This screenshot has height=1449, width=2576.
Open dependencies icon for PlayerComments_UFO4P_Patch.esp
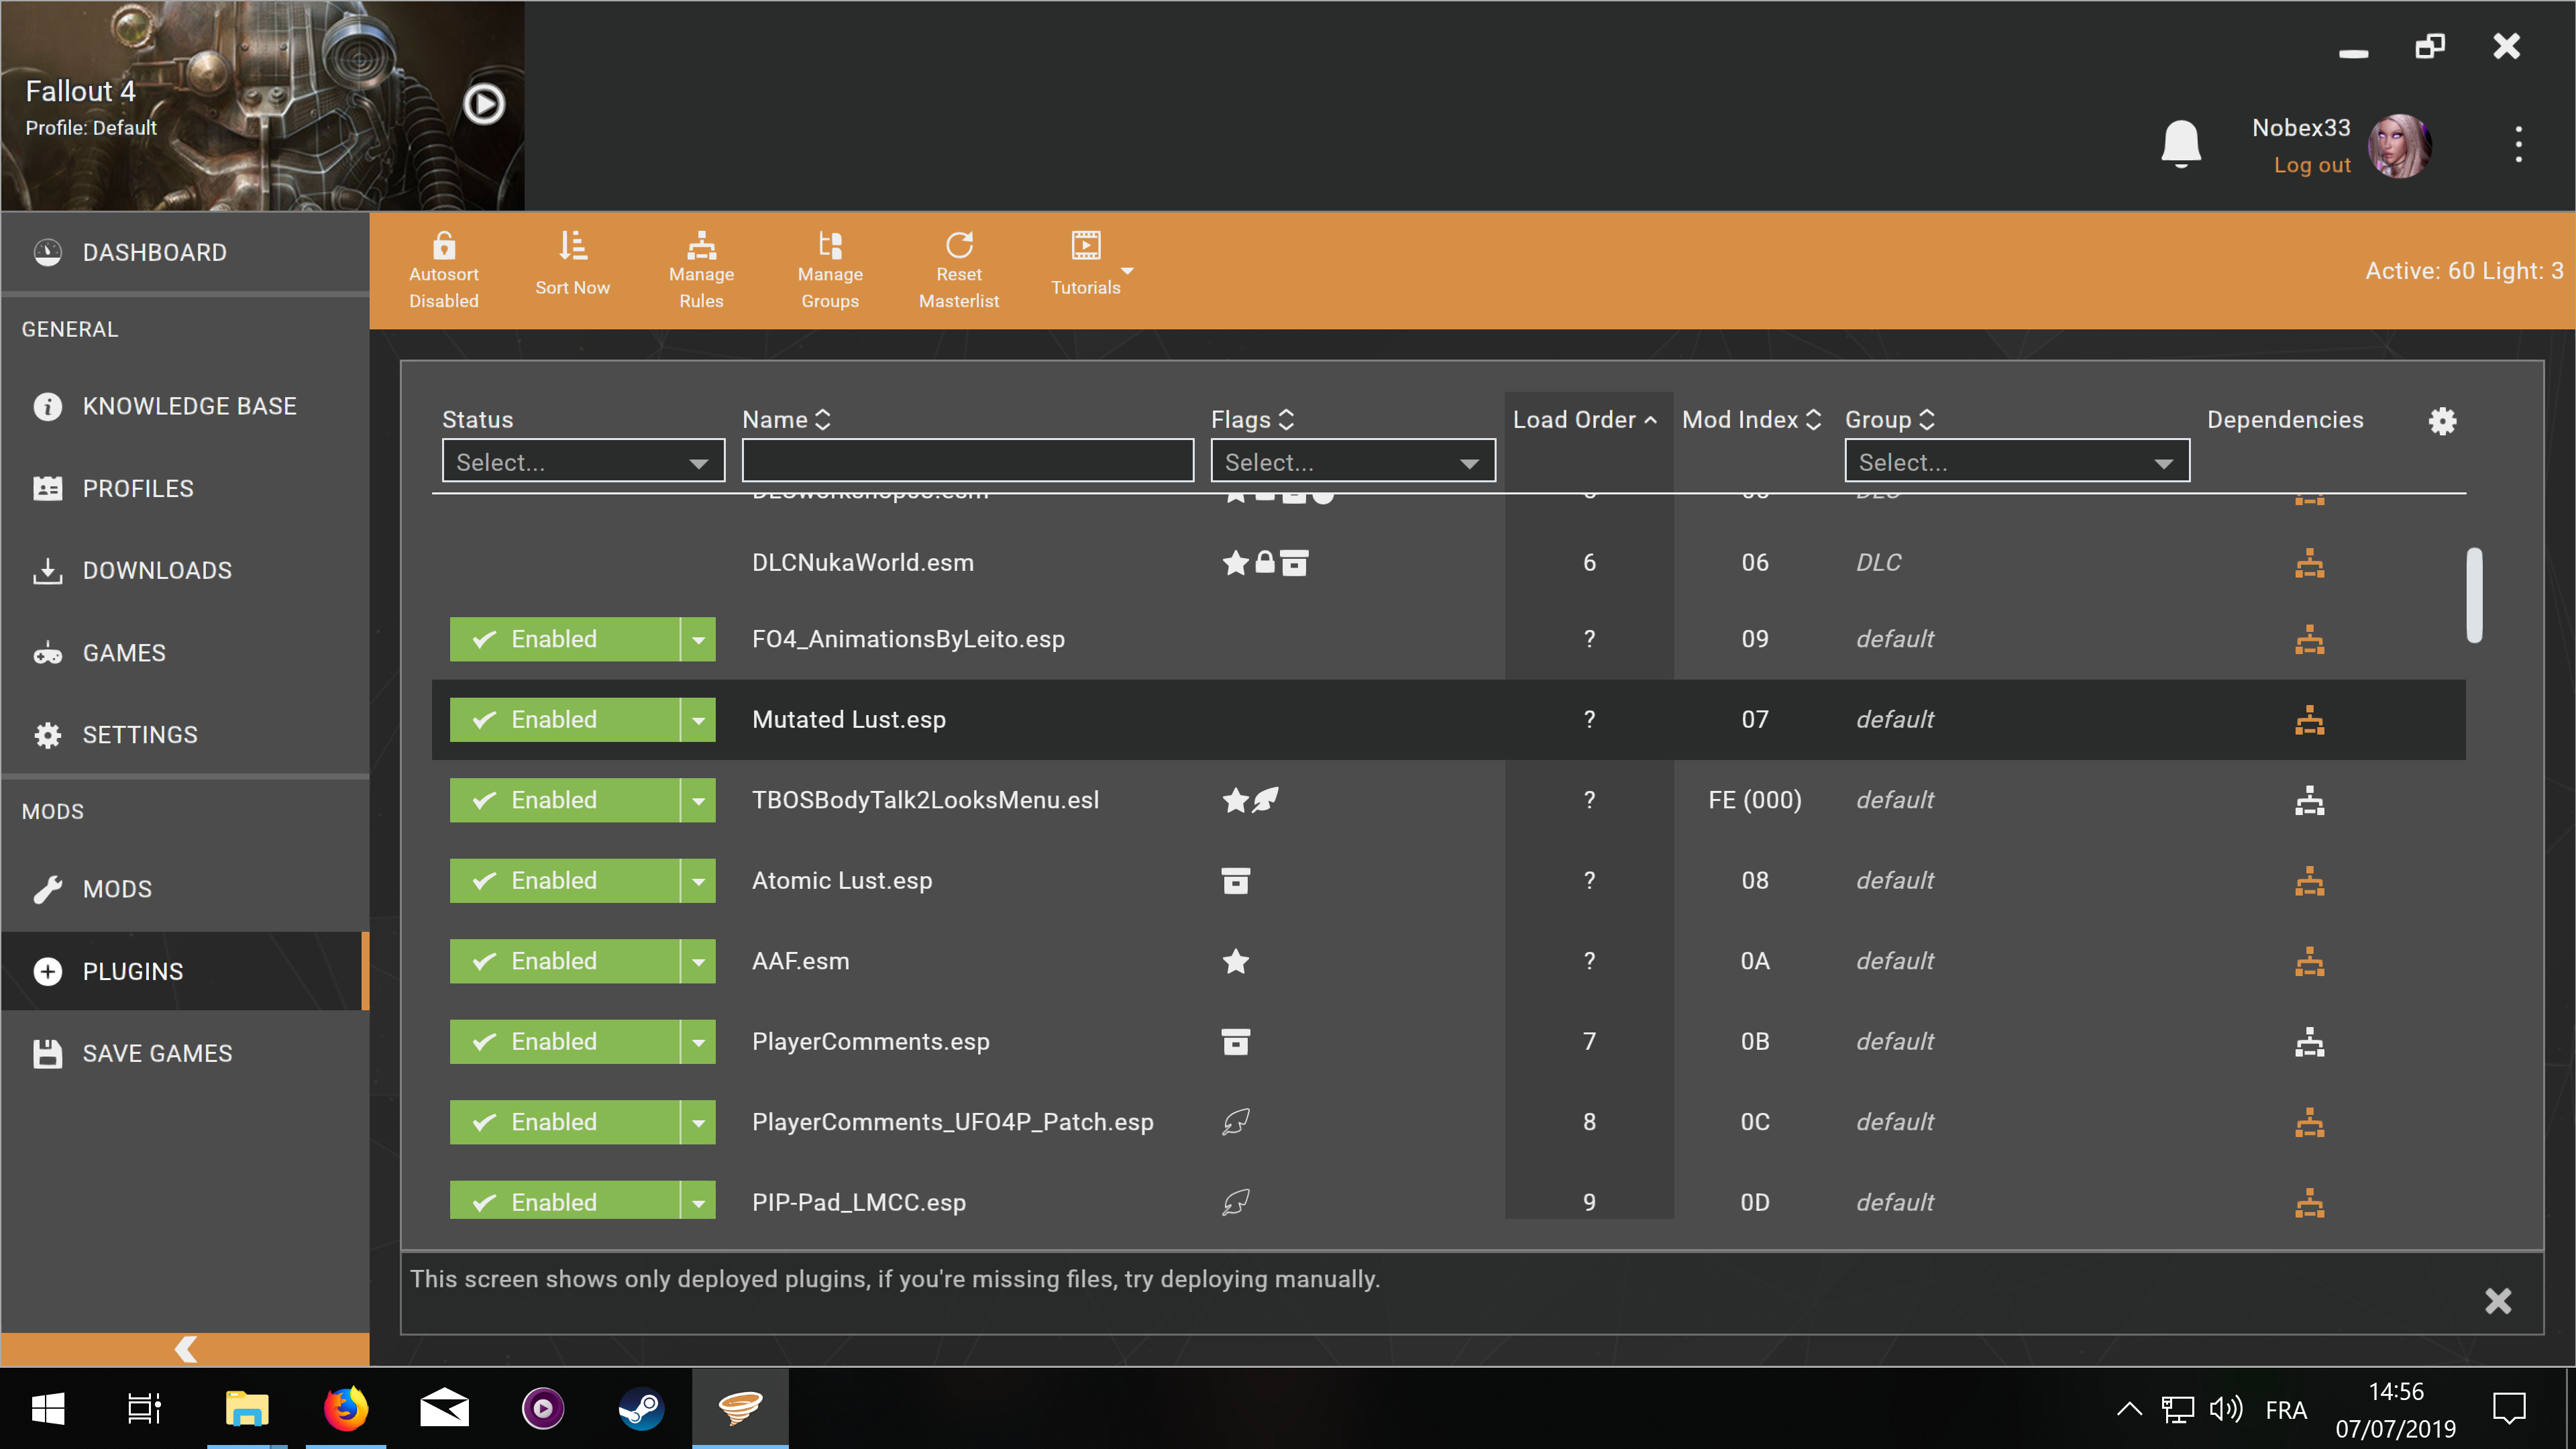2309,1122
